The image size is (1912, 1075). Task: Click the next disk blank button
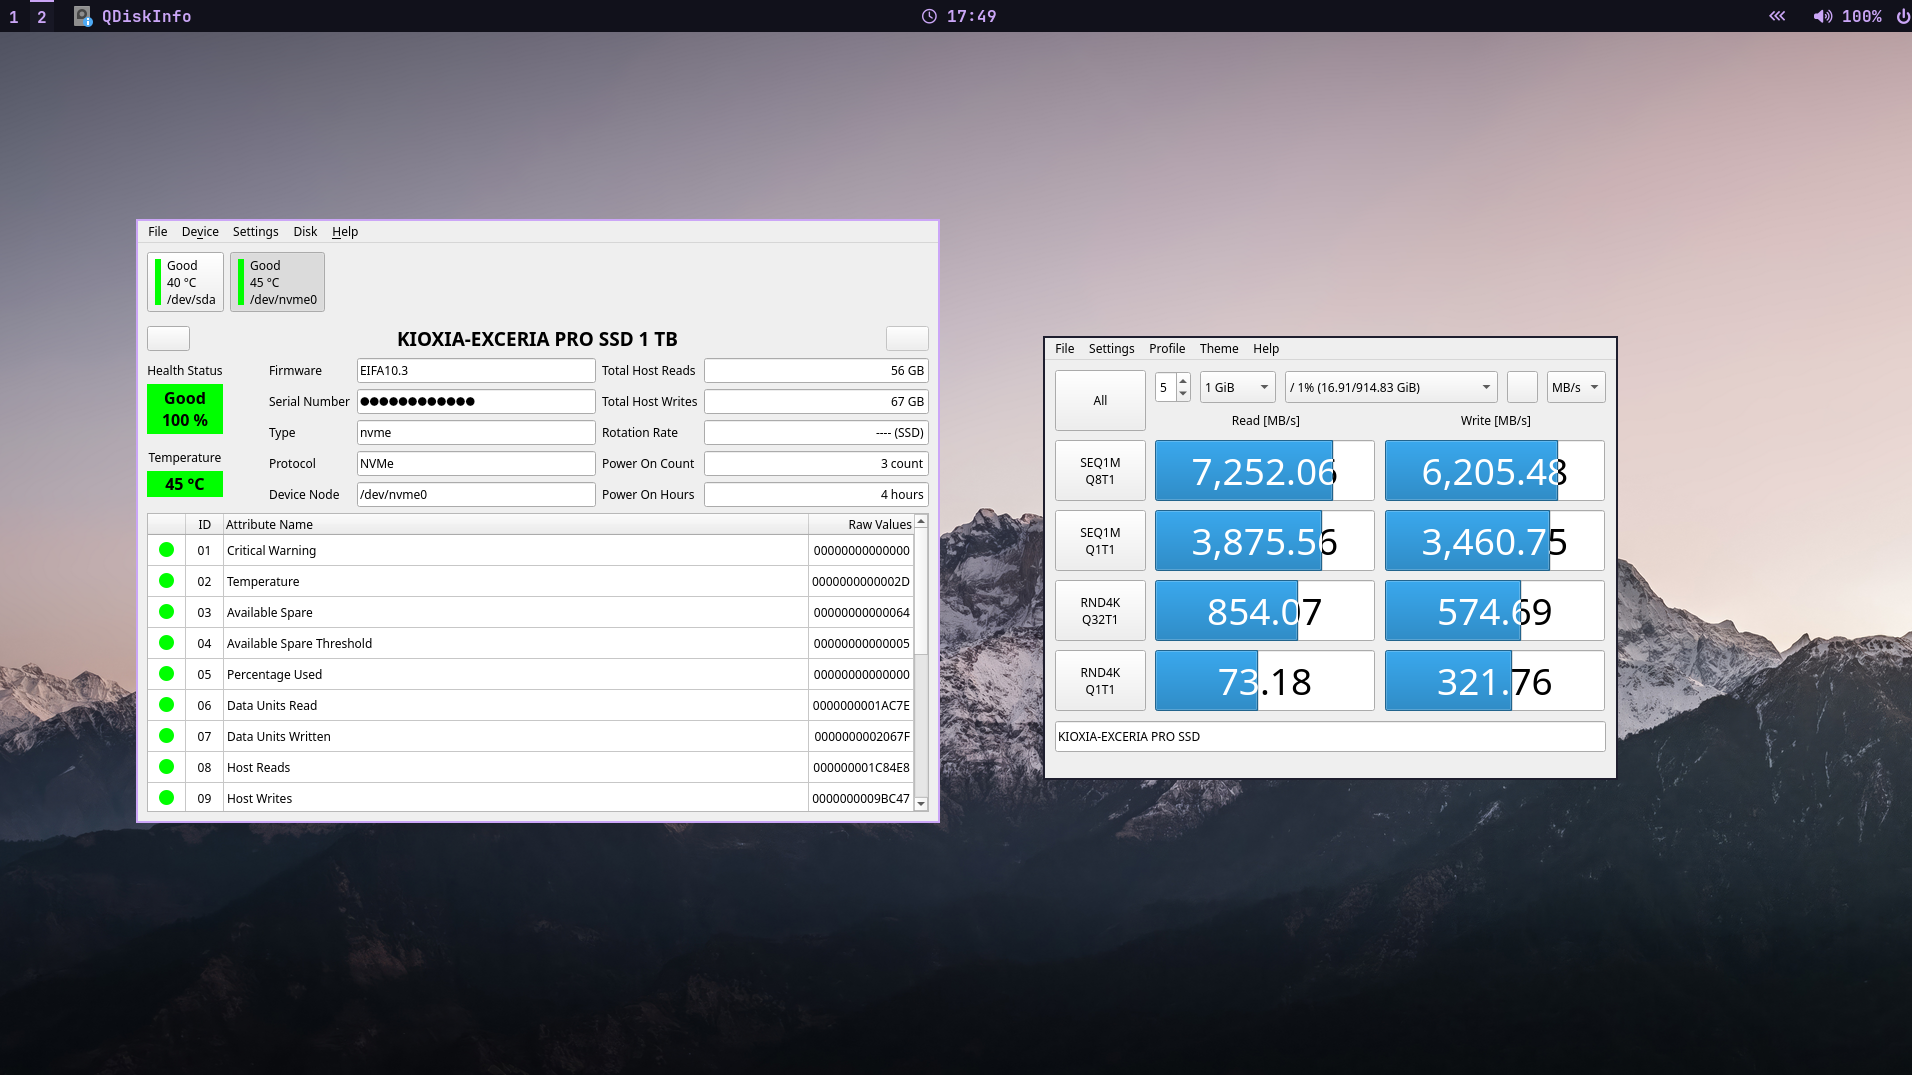click(907, 338)
